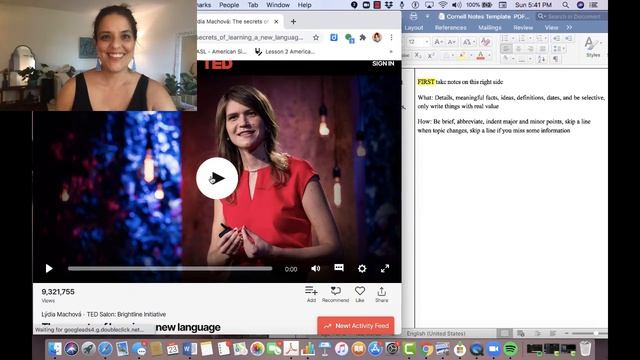Viewport: 640px width, 360px height.
Task: Switch to Word's Layout tab
Action: [x=413, y=27]
